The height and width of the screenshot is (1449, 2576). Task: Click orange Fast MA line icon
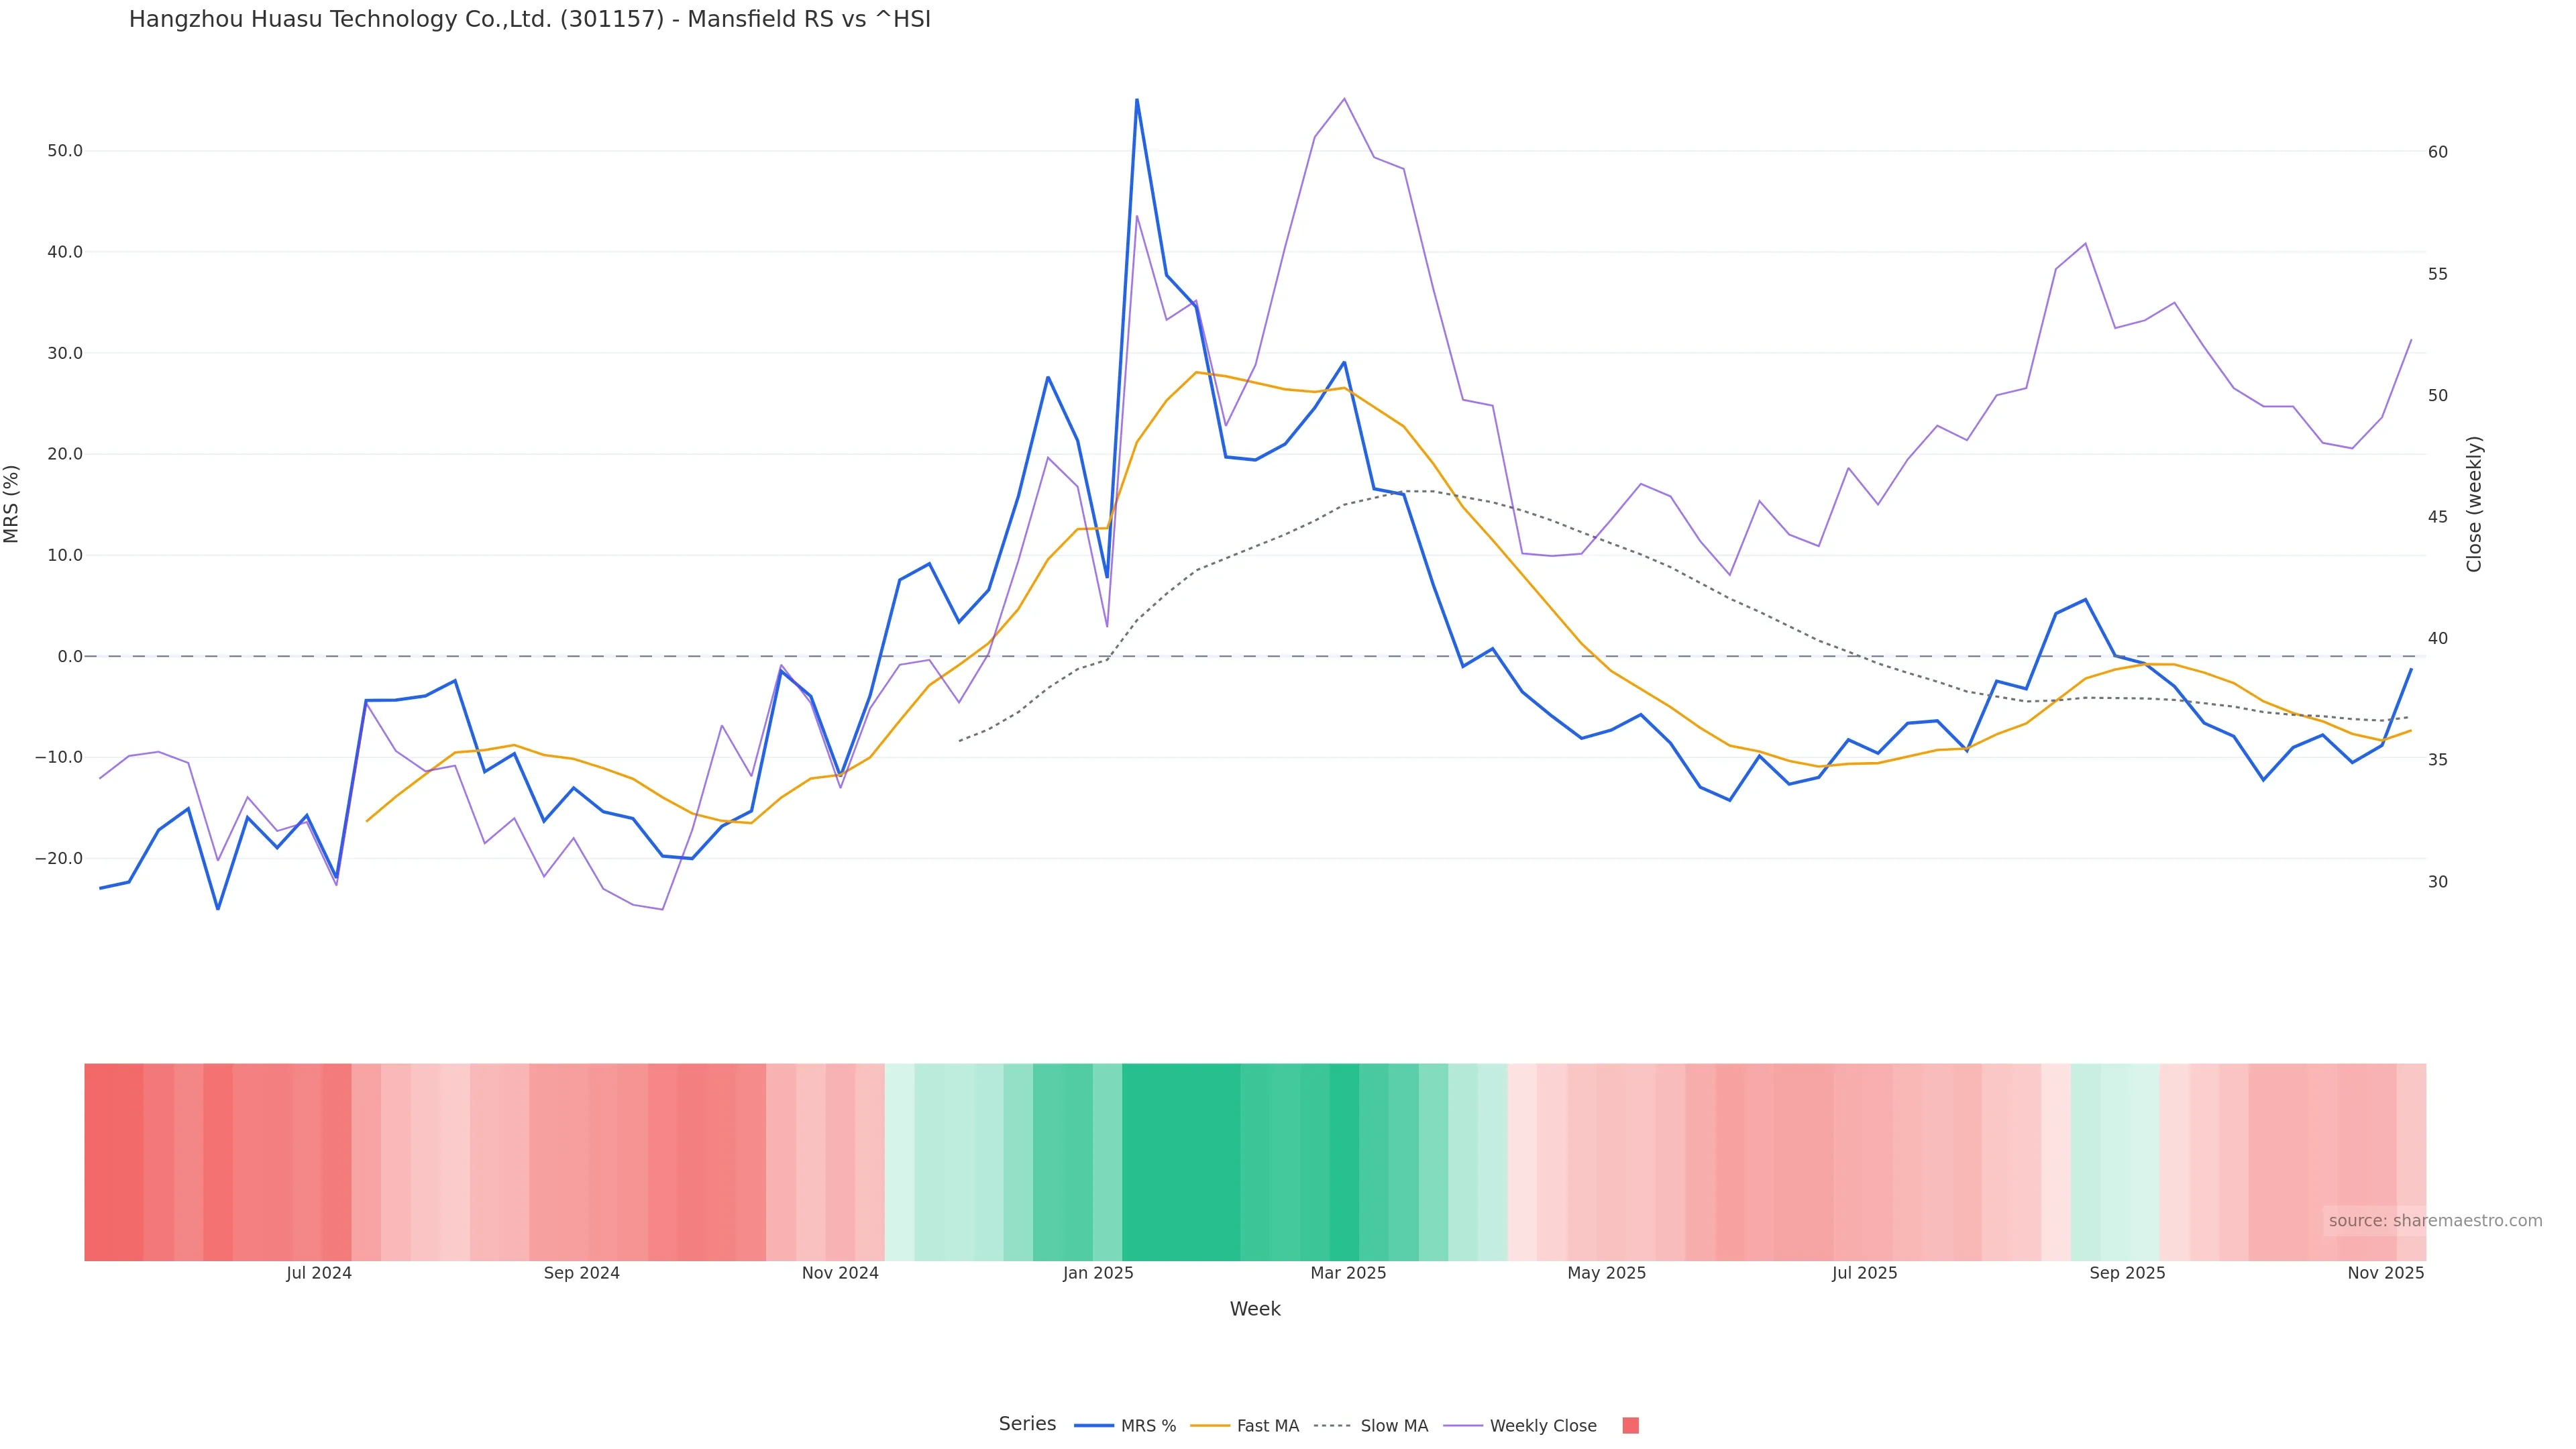click(1210, 1426)
